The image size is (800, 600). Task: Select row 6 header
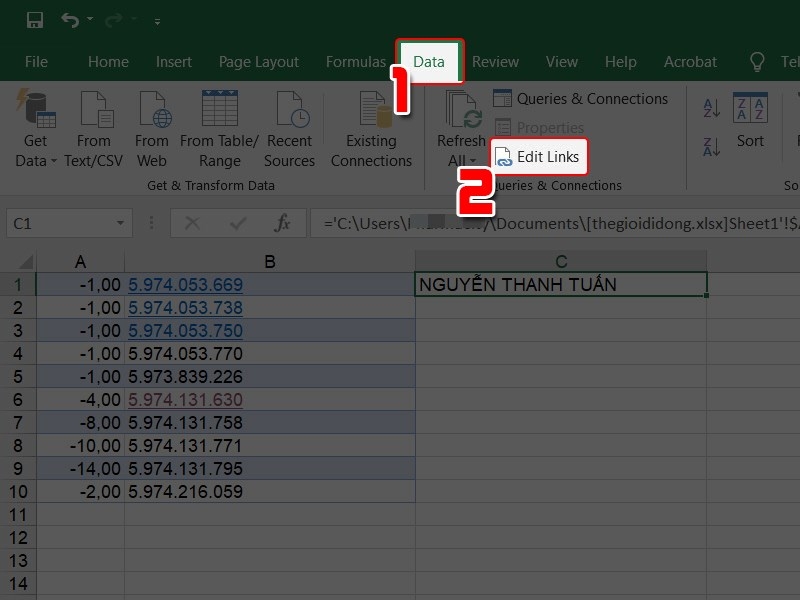18,399
